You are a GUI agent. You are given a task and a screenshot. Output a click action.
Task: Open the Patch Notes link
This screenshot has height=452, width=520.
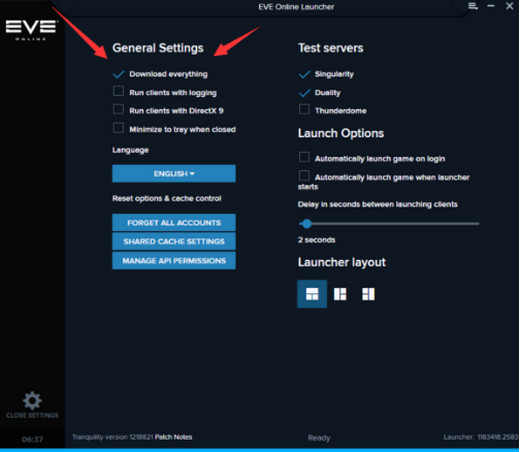pyautogui.click(x=173, y=437)
